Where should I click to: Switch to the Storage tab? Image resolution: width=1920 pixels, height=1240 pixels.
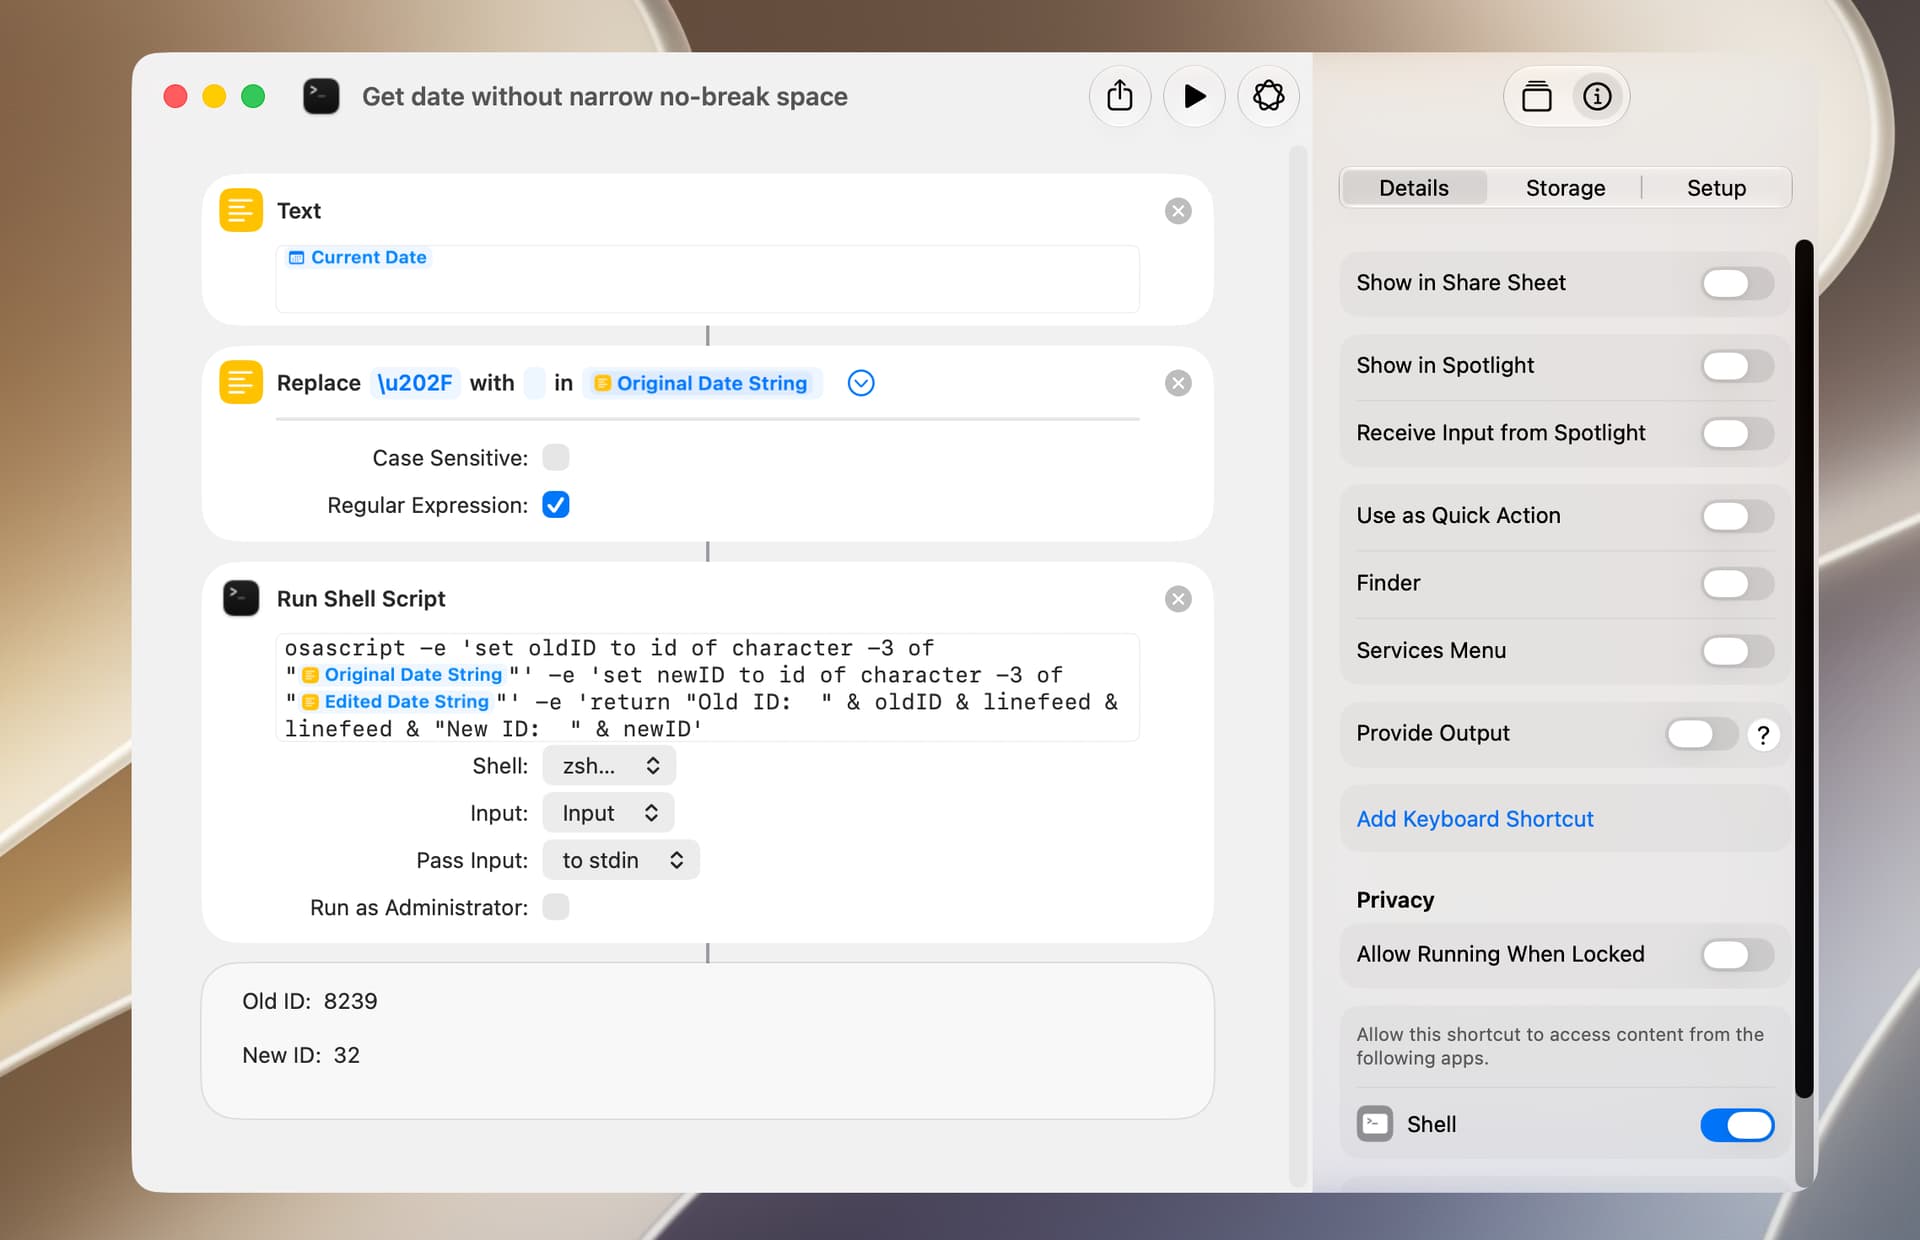[1565, 188]
